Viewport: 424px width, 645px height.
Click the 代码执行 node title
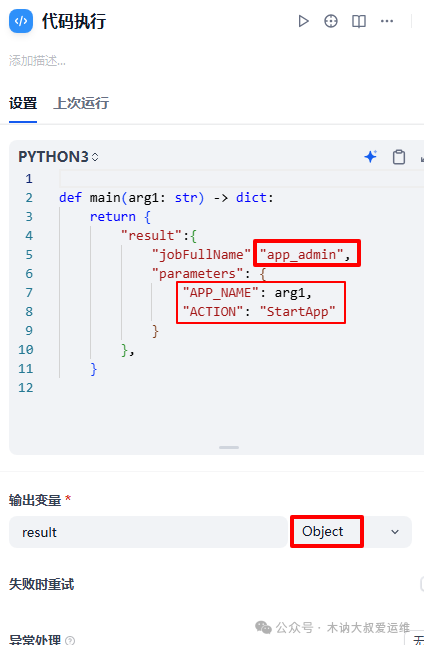(74, 21)
